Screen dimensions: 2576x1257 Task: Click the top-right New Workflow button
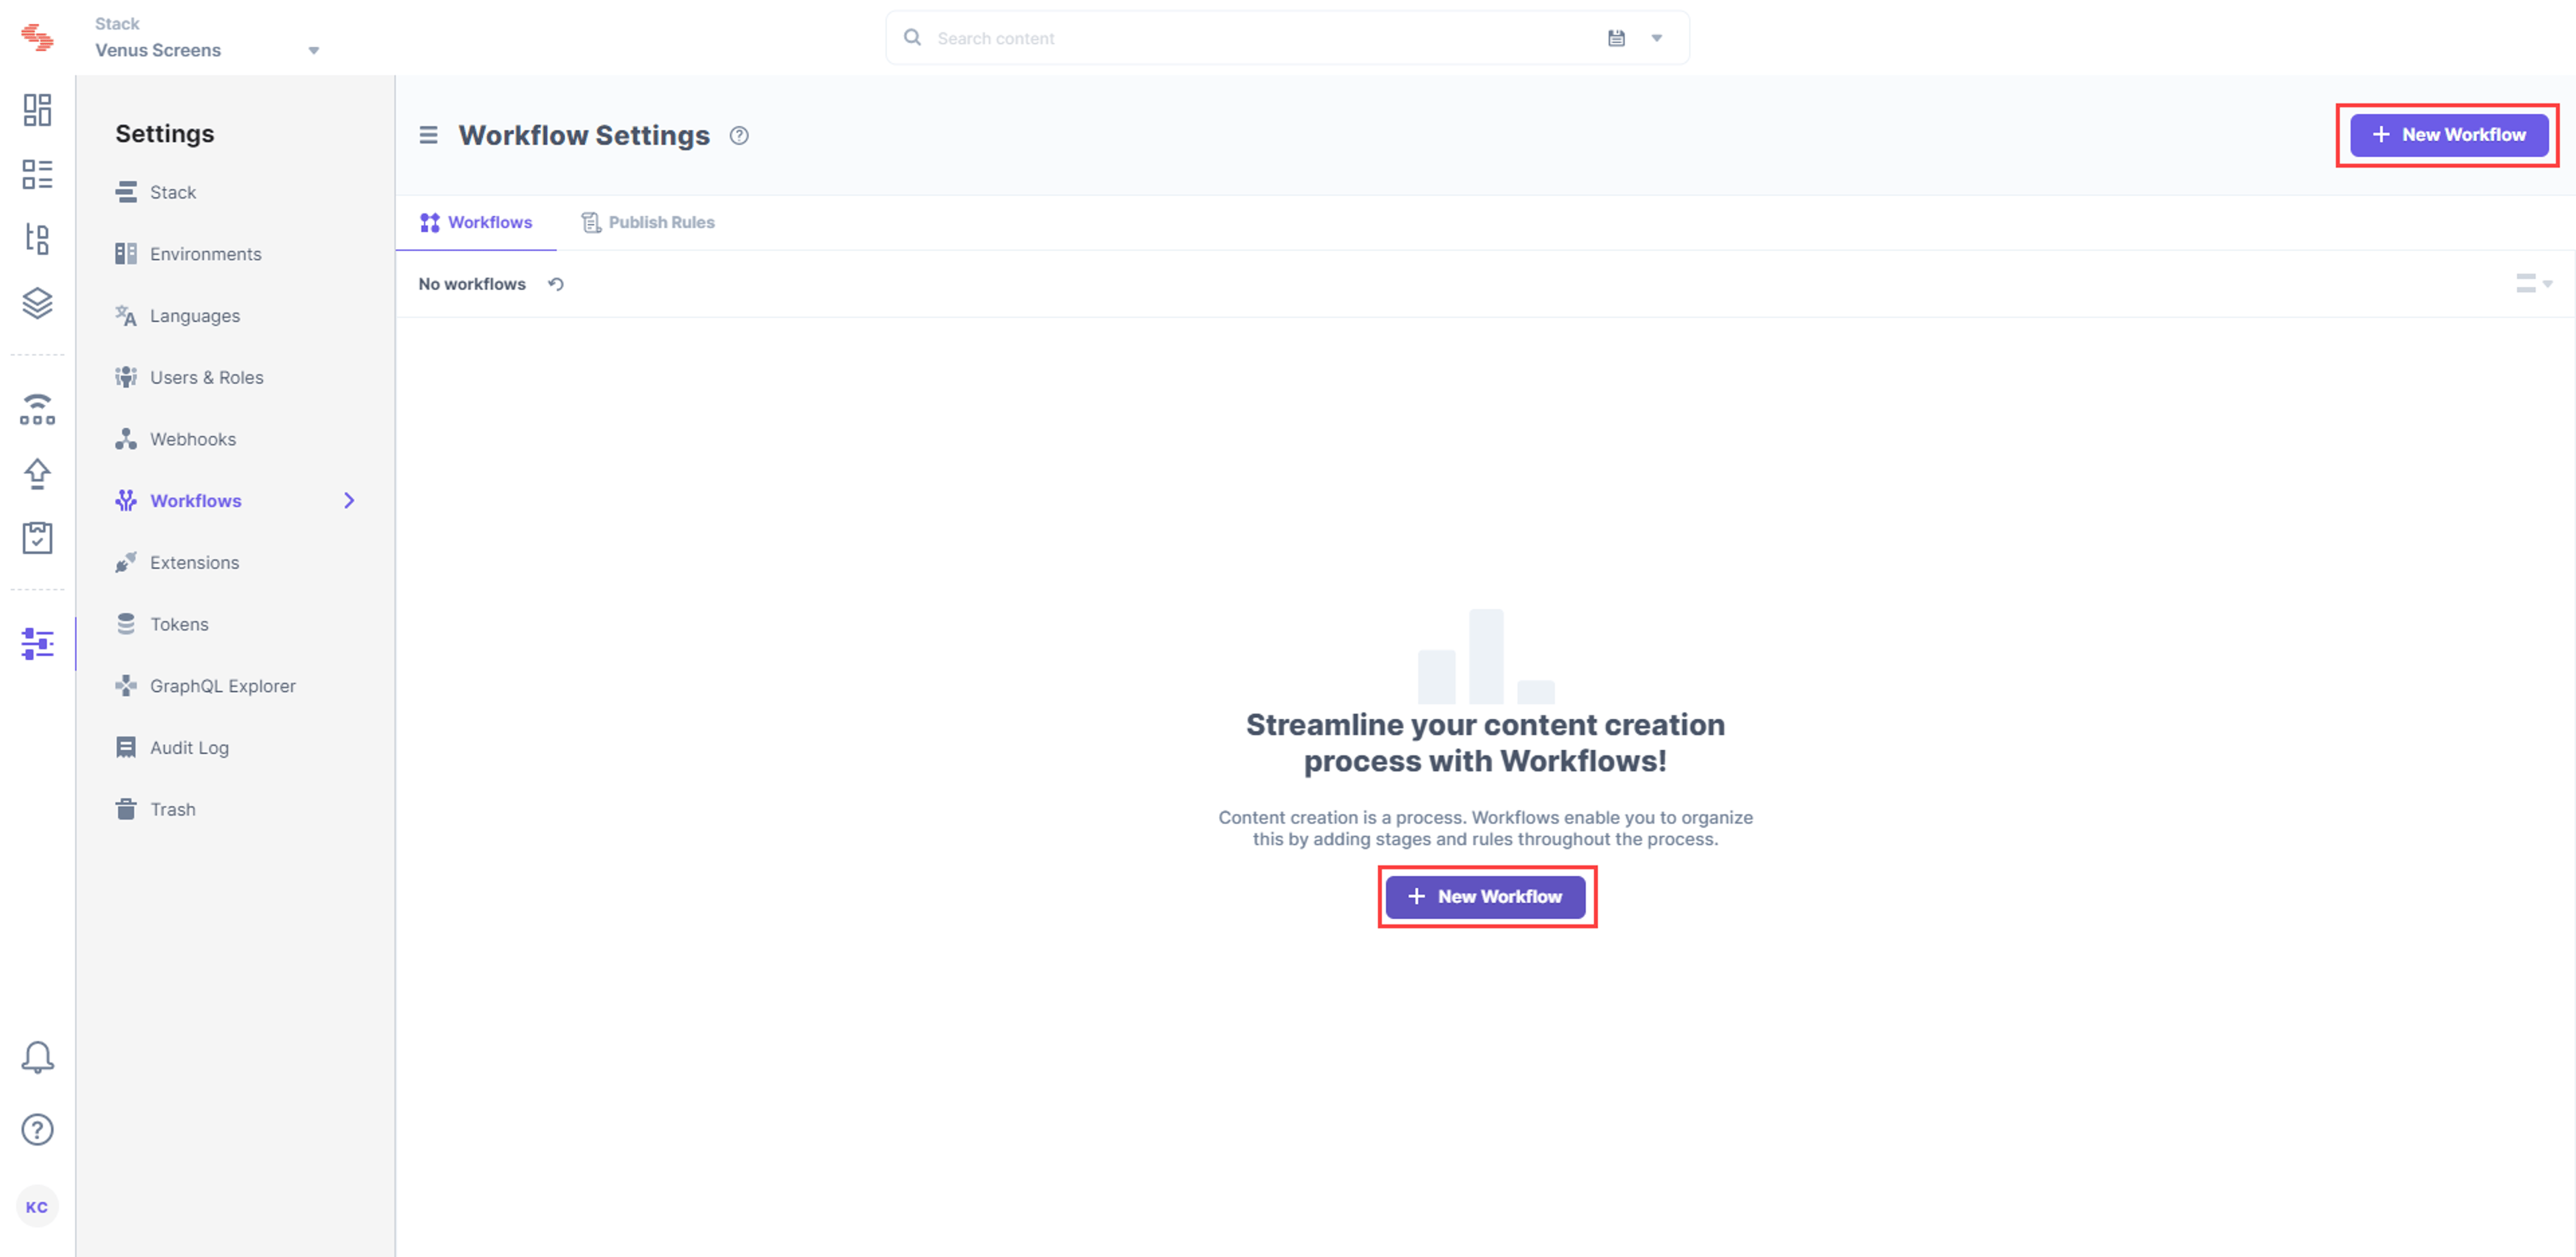[2449, 135]
